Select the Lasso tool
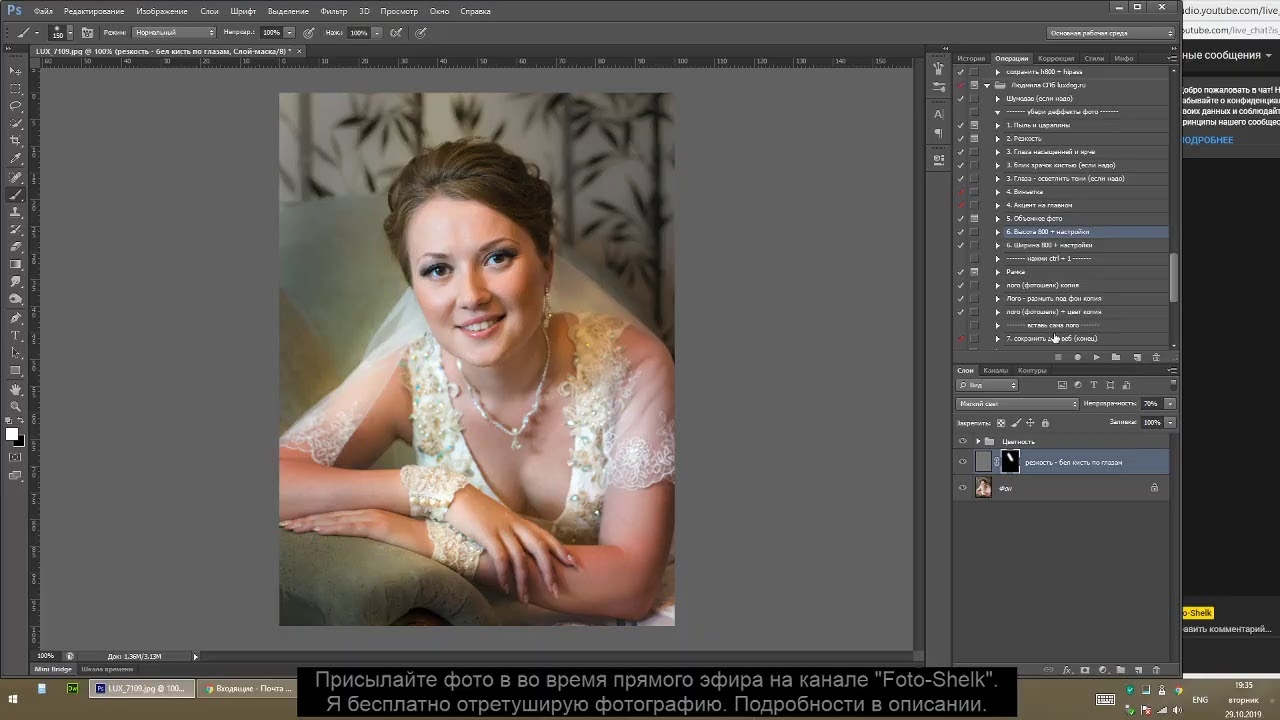1280x720 pixels. point(16,106)
